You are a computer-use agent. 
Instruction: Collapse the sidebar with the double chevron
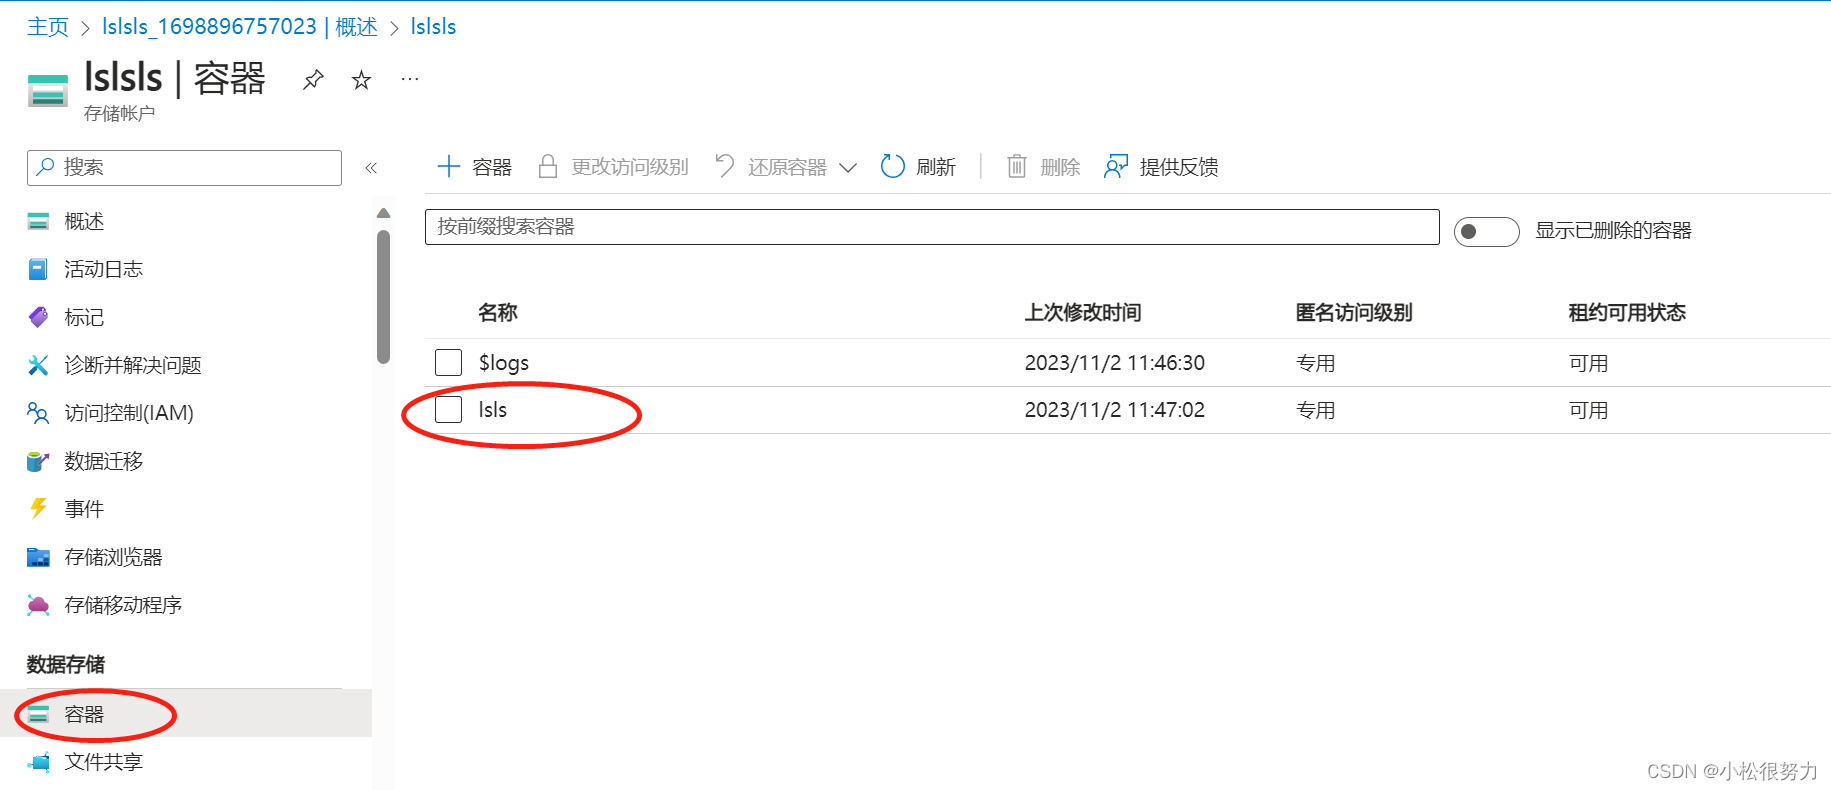point(371,168)
